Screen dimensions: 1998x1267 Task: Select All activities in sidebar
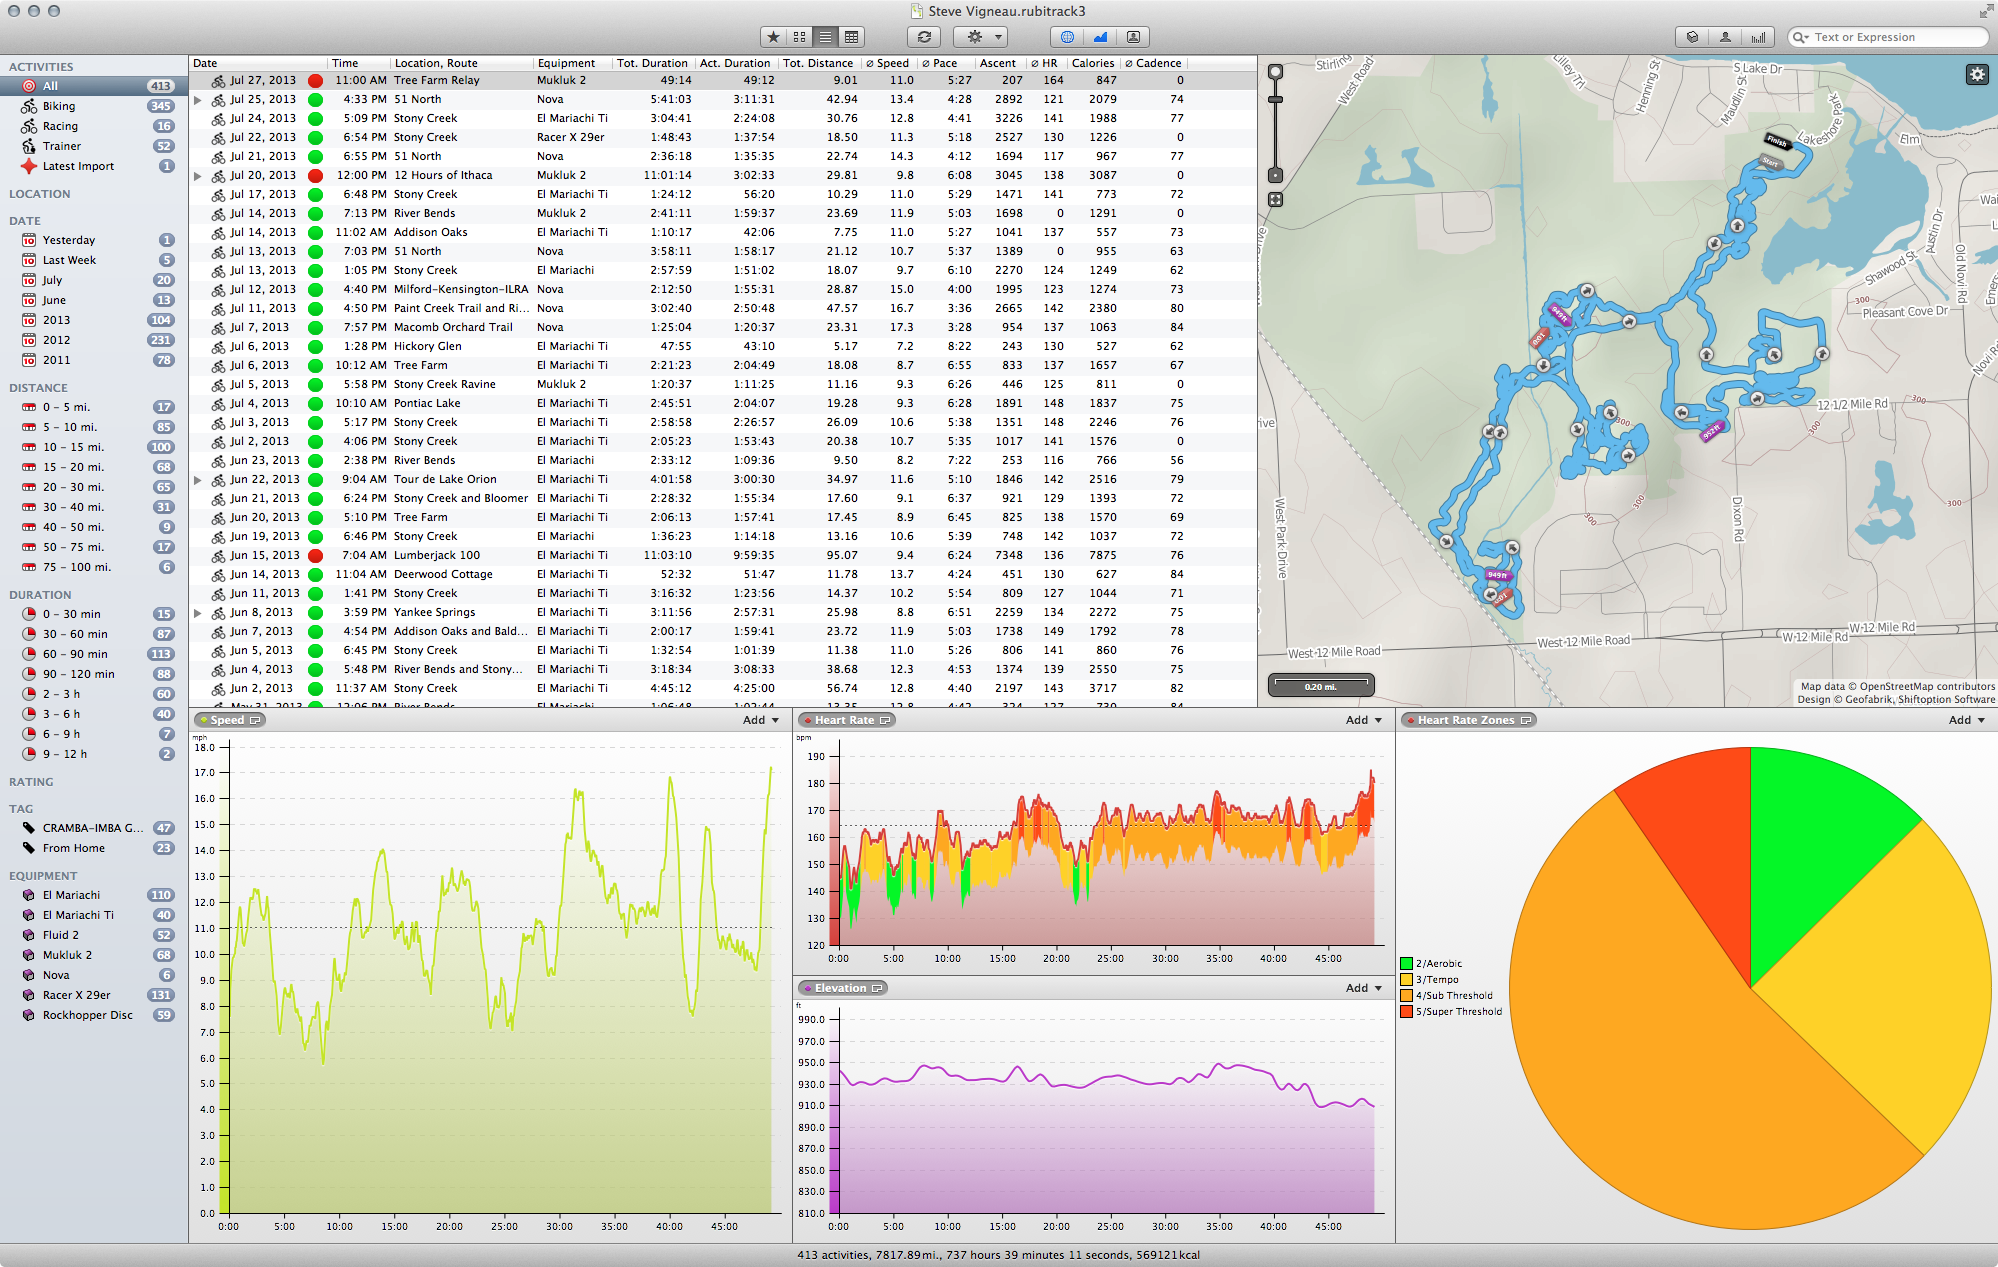click(94, 86)
